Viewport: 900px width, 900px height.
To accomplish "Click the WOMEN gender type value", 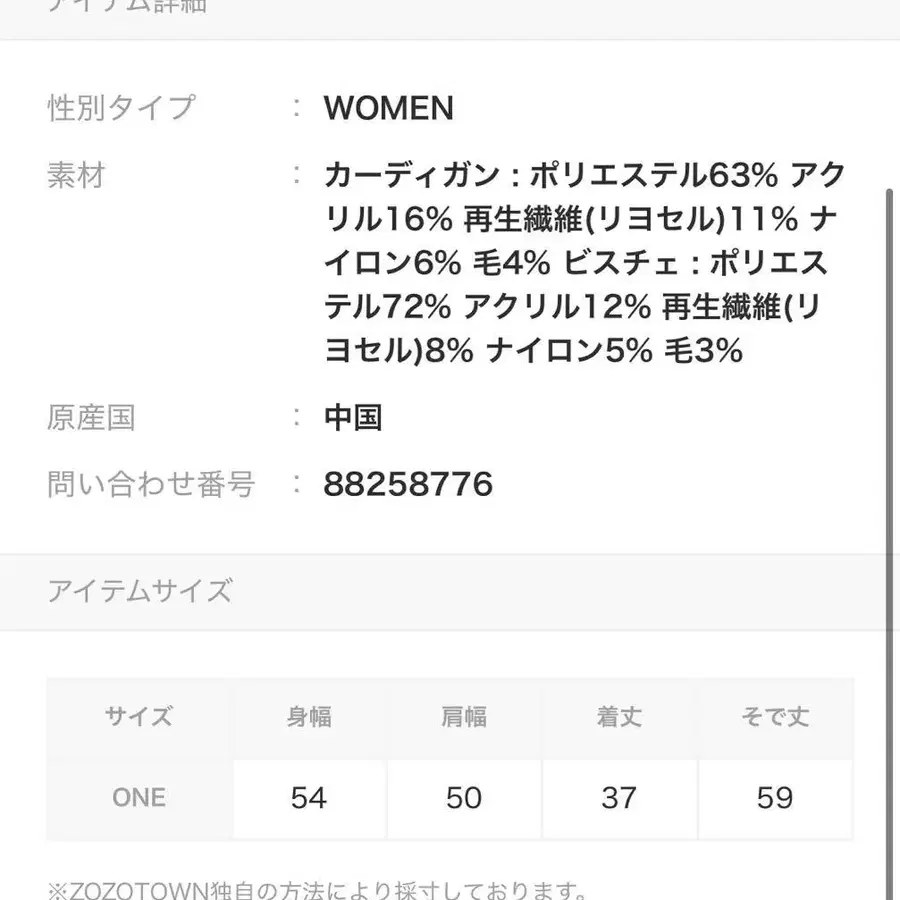I will [x=388, y=108].
